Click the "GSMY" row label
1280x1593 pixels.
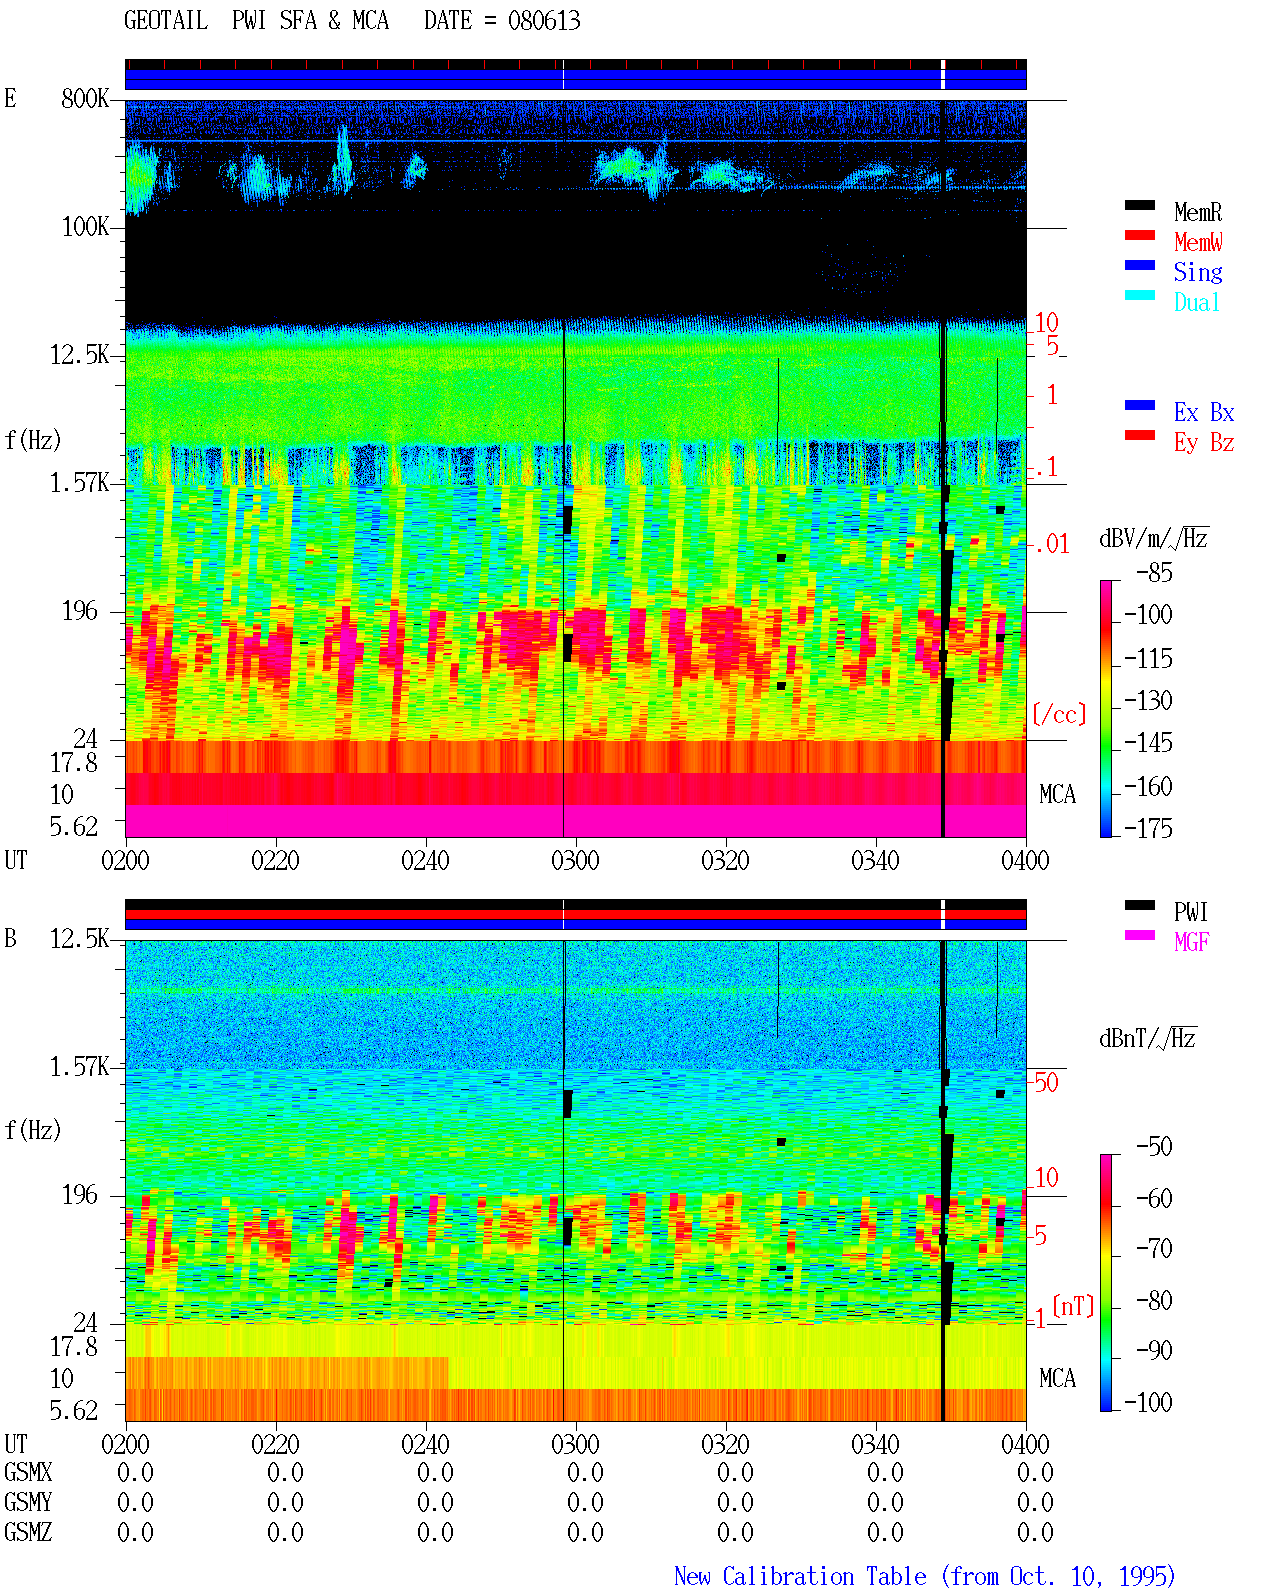[28, 1503]
